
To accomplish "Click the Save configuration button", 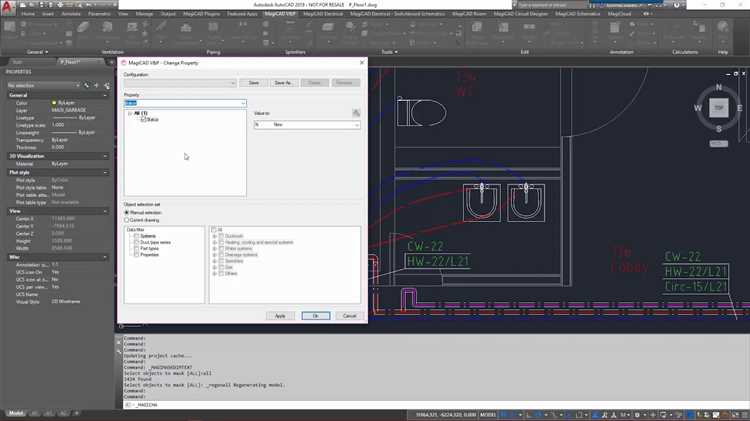I will 254,83.
